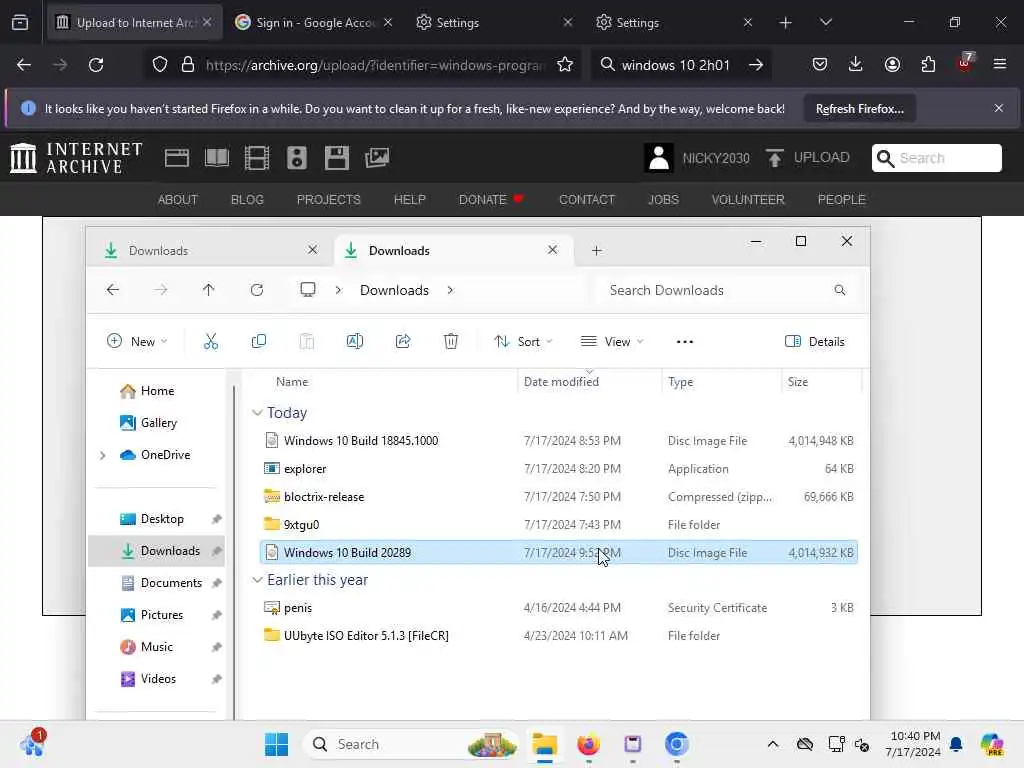
Task: Show hidden system tray icons chevron
Action: coord(773,744)
